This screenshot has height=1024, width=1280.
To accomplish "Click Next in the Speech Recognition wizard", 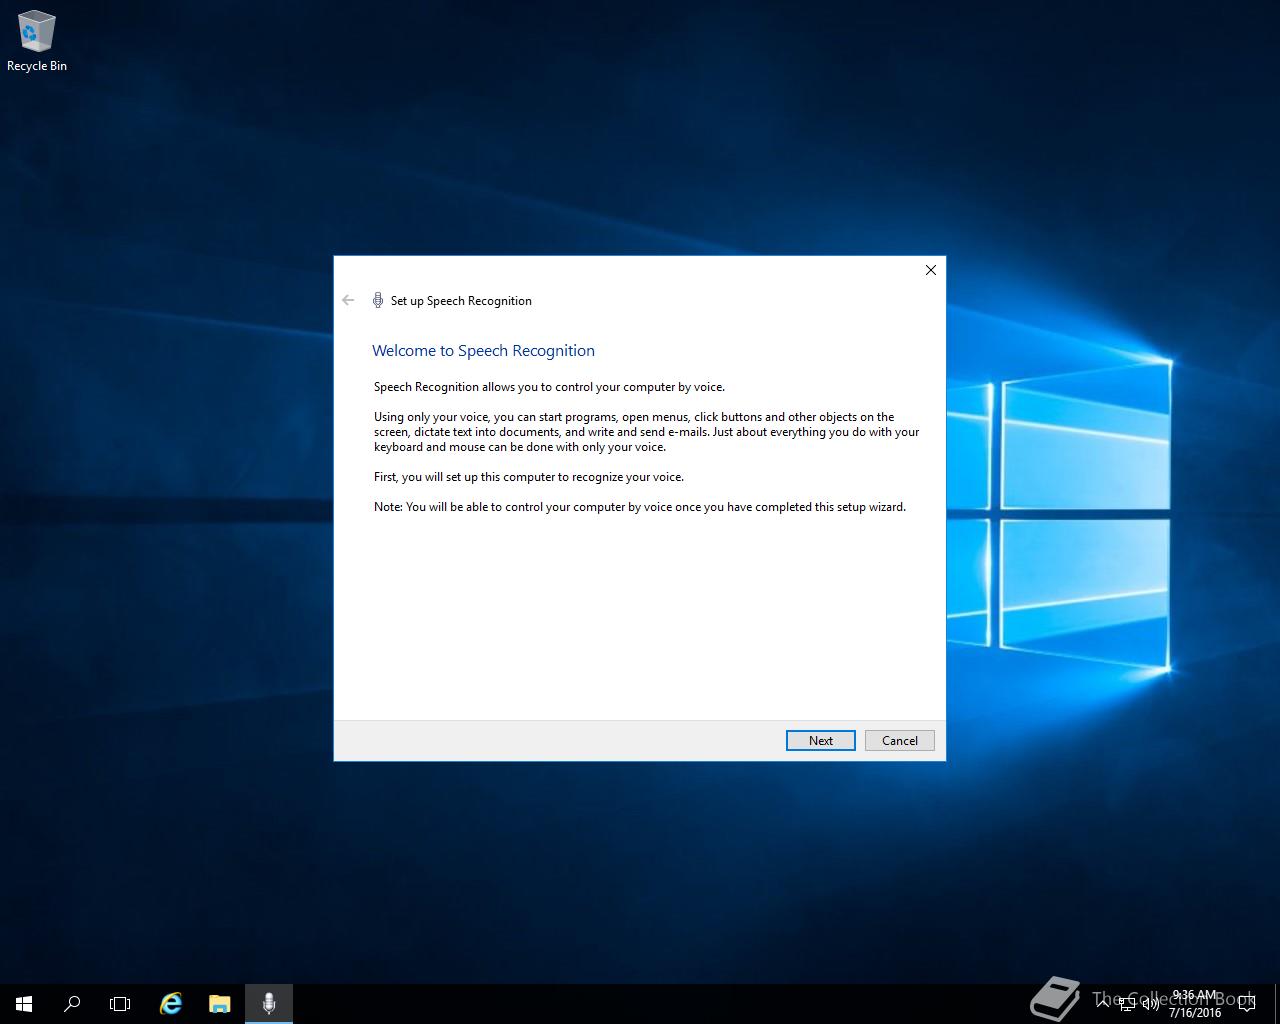I will 820,740.
